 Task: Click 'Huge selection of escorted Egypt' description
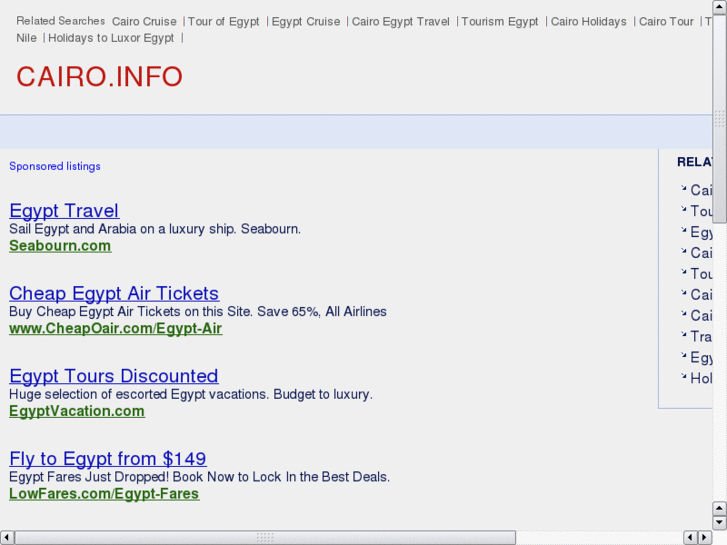(x=191, y=394)
